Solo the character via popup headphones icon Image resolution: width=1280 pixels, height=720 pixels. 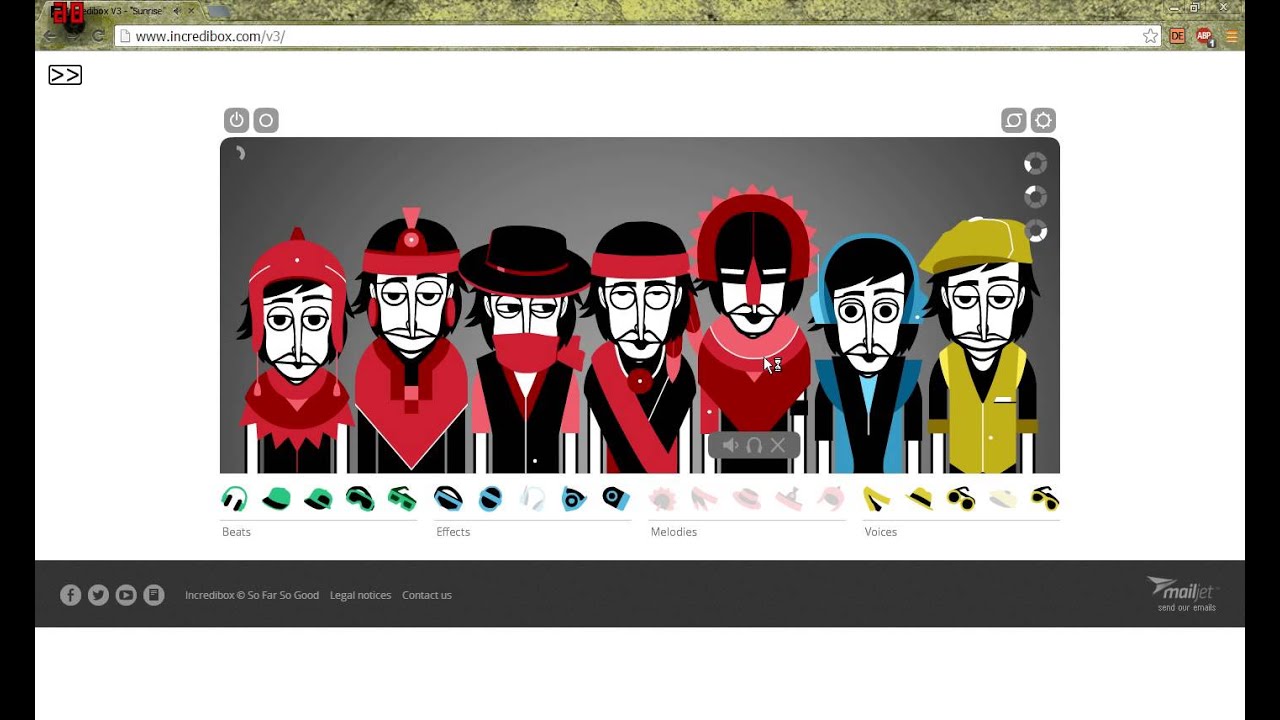pos(754,445)
